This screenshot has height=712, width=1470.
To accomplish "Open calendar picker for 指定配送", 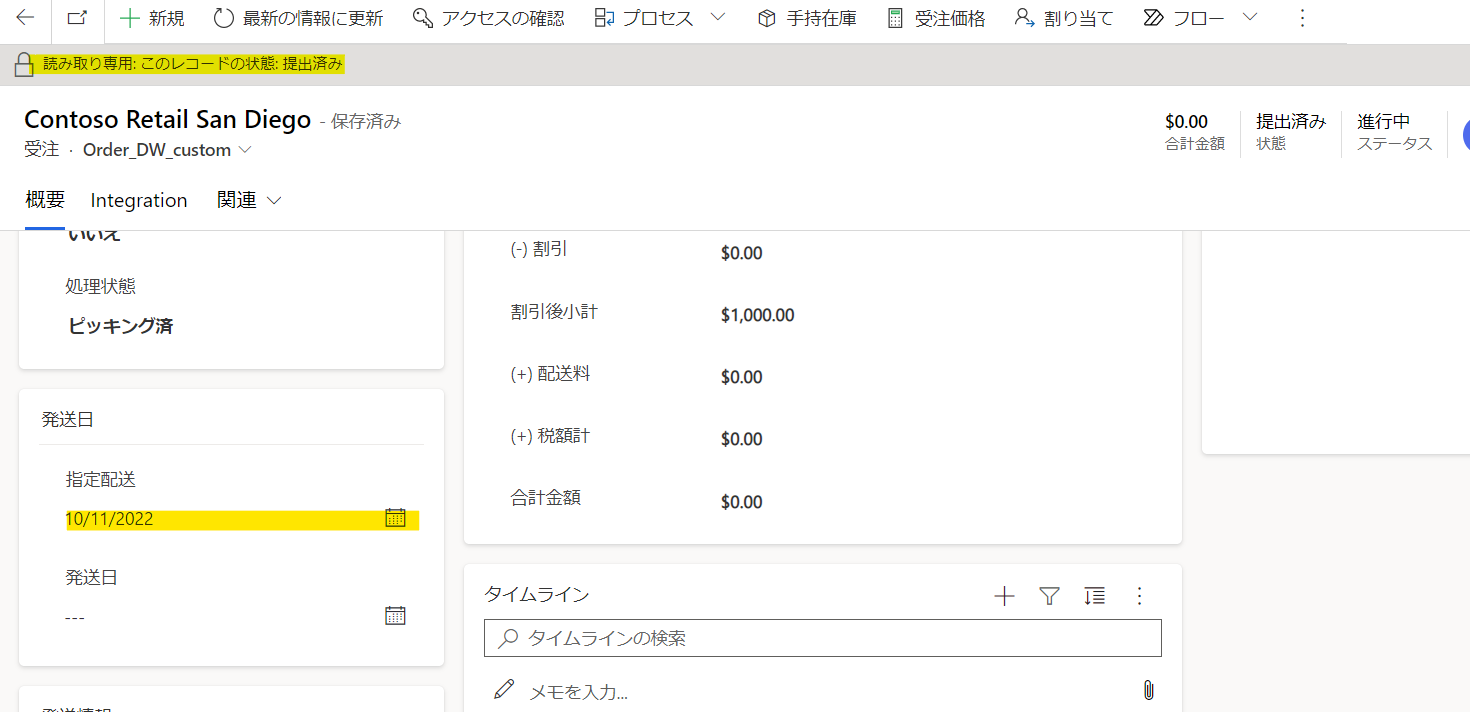I will 396,518.
